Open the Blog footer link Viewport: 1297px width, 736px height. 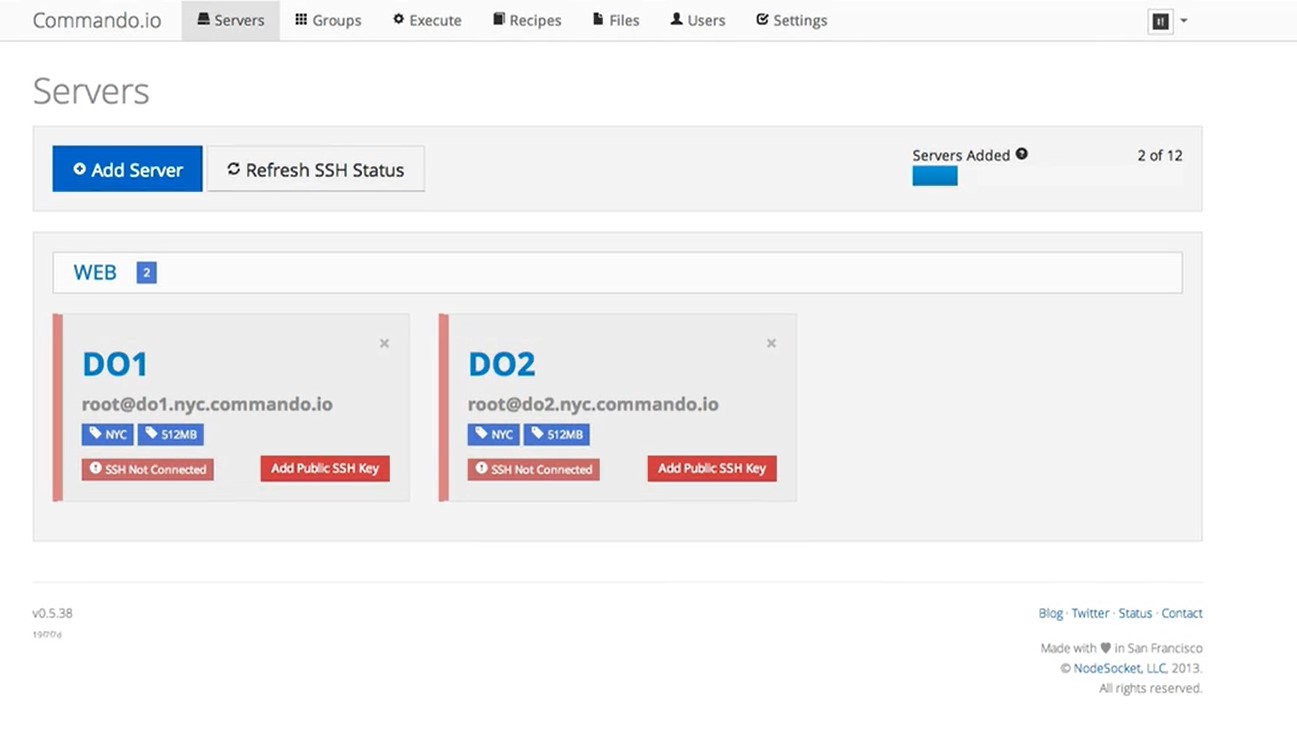[x=1051, y=613]
